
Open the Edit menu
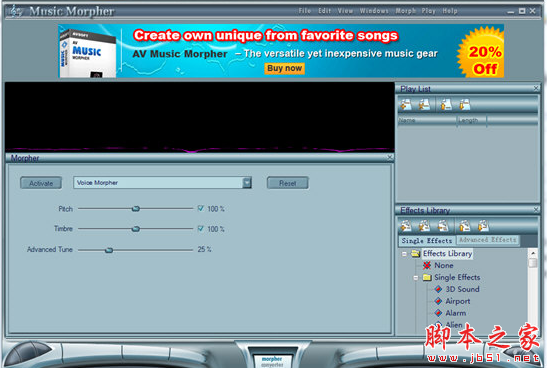324,11
